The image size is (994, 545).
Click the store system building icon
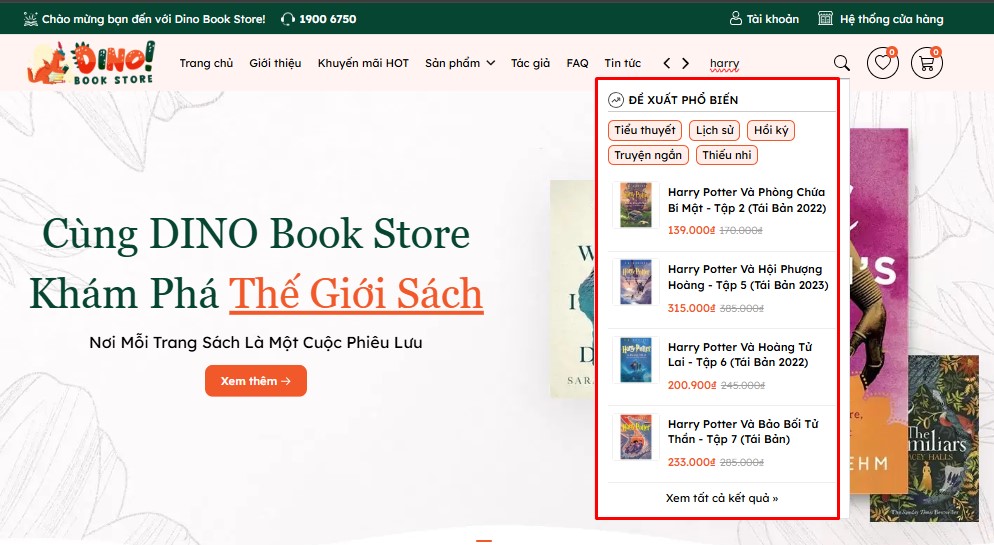pyautogui.click(x=825, y=18)
